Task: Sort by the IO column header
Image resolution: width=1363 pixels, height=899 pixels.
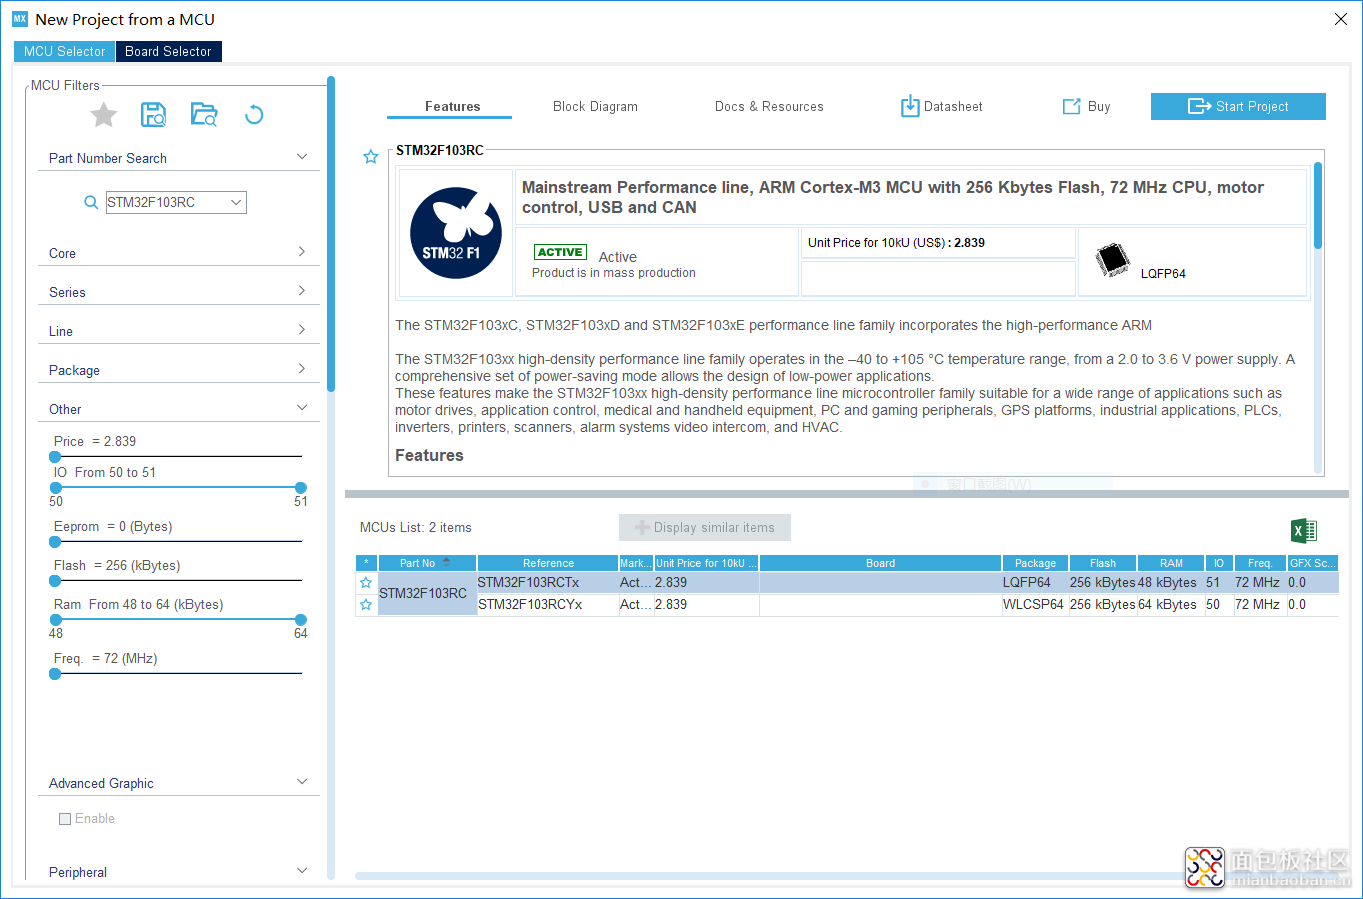Action: pyautogui.click(x=1218, y=563)
